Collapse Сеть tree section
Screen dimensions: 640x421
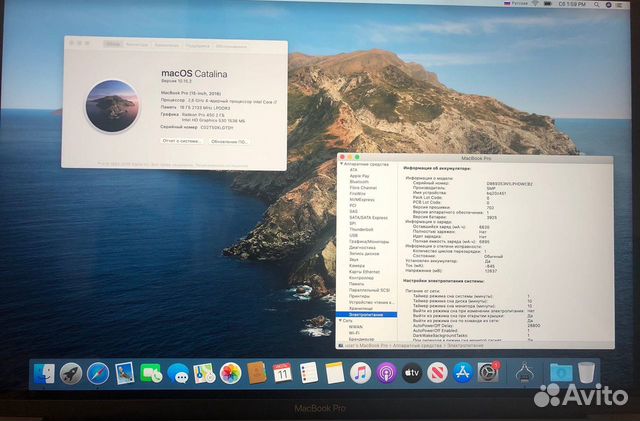(x=340, y=321)
